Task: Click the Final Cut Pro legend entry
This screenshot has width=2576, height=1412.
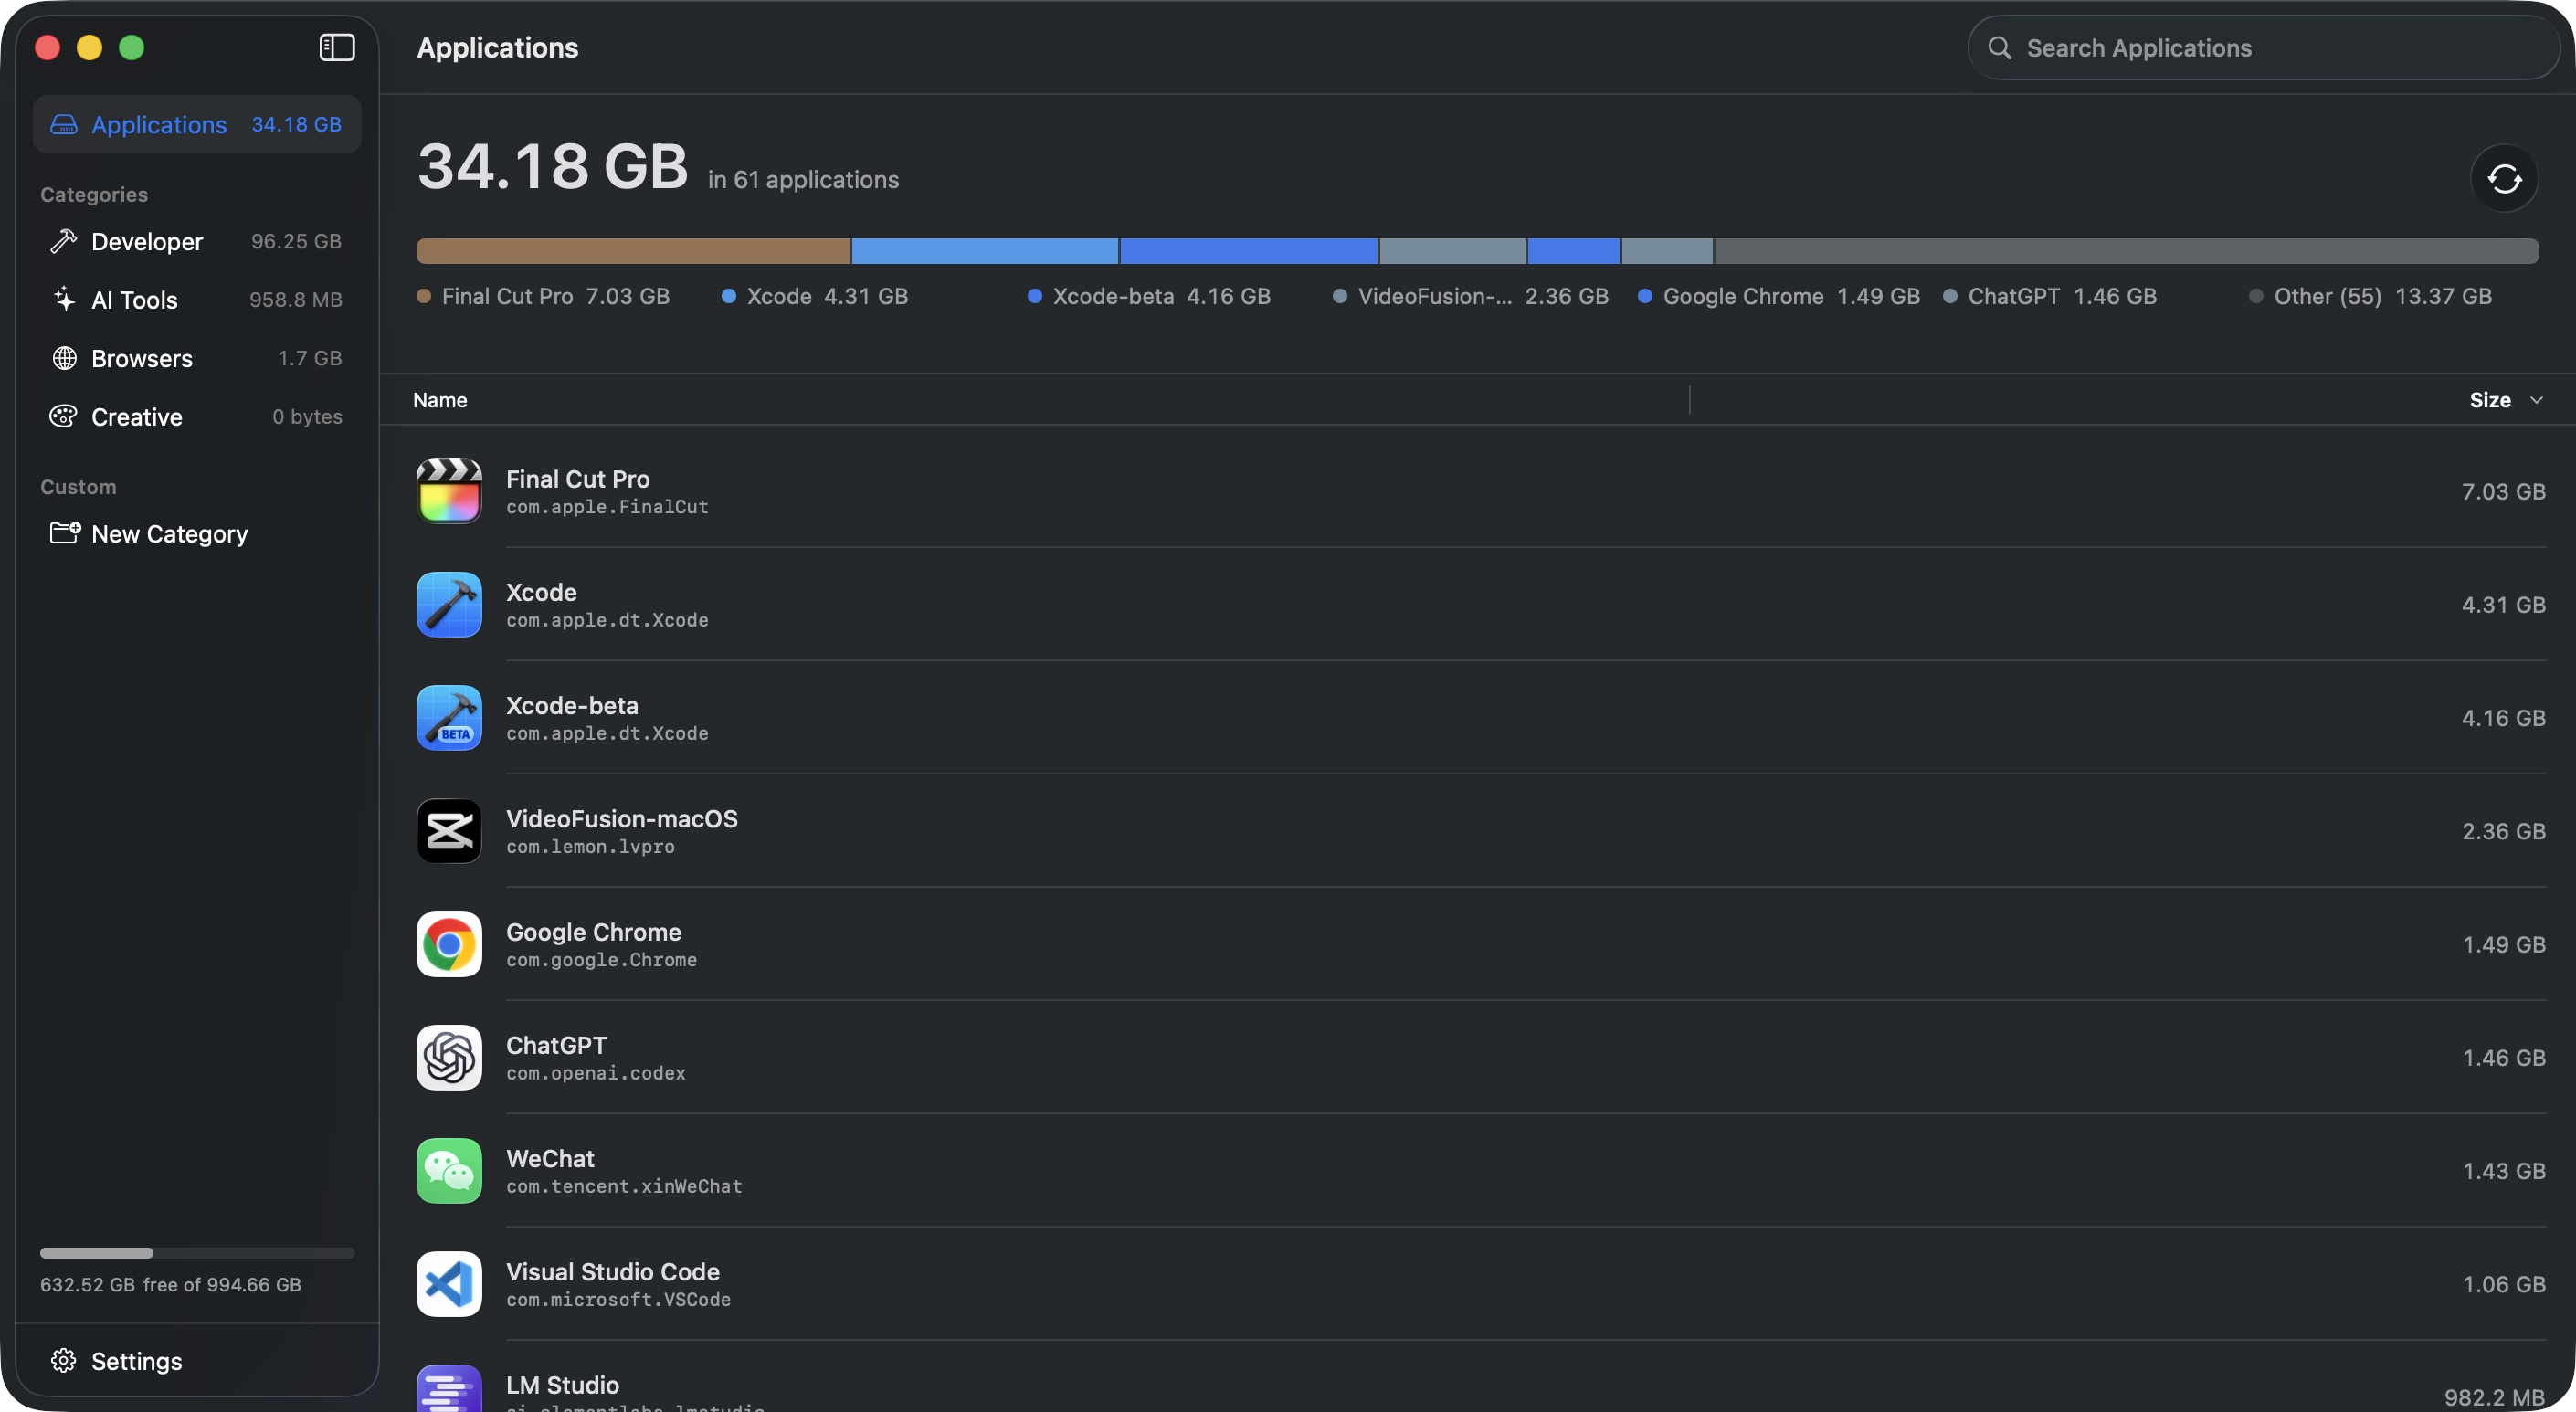Action: click(543, 296)
